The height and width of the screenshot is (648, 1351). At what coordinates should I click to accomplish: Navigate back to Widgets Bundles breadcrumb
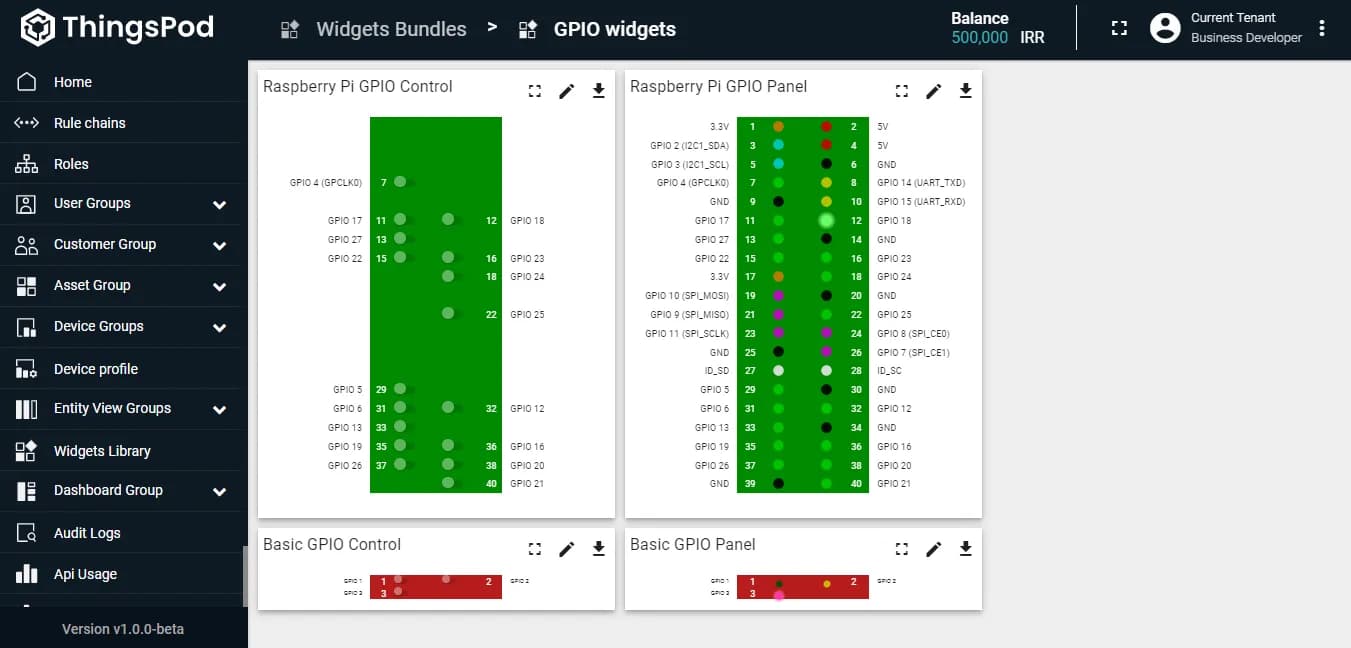(x=391, y=29)
